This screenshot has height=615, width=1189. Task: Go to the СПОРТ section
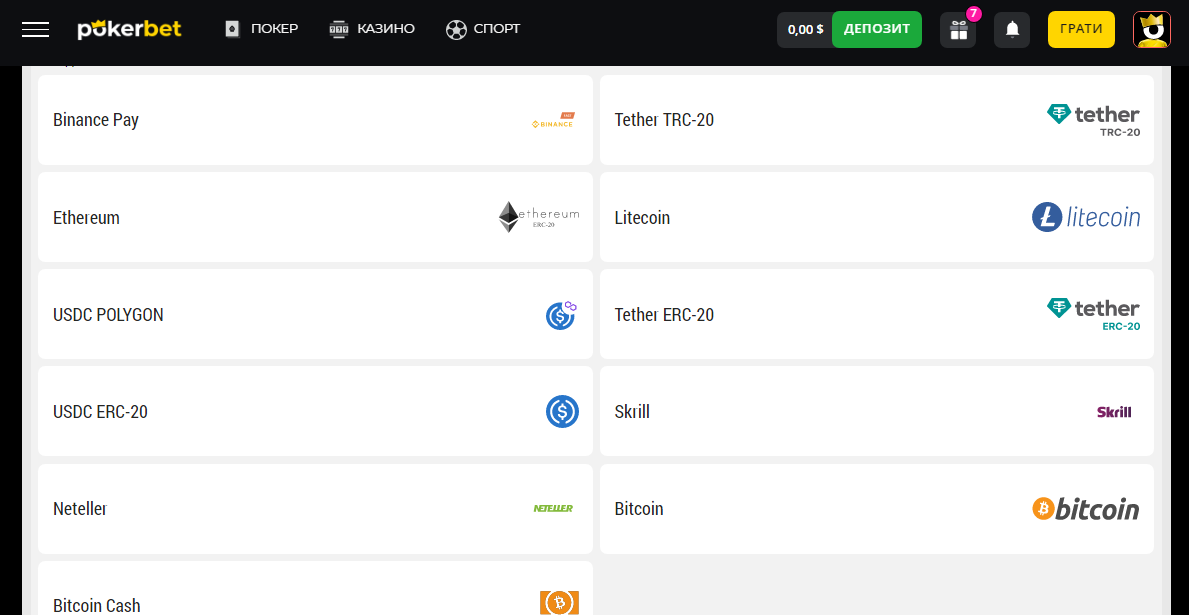[x=483, y=29]
